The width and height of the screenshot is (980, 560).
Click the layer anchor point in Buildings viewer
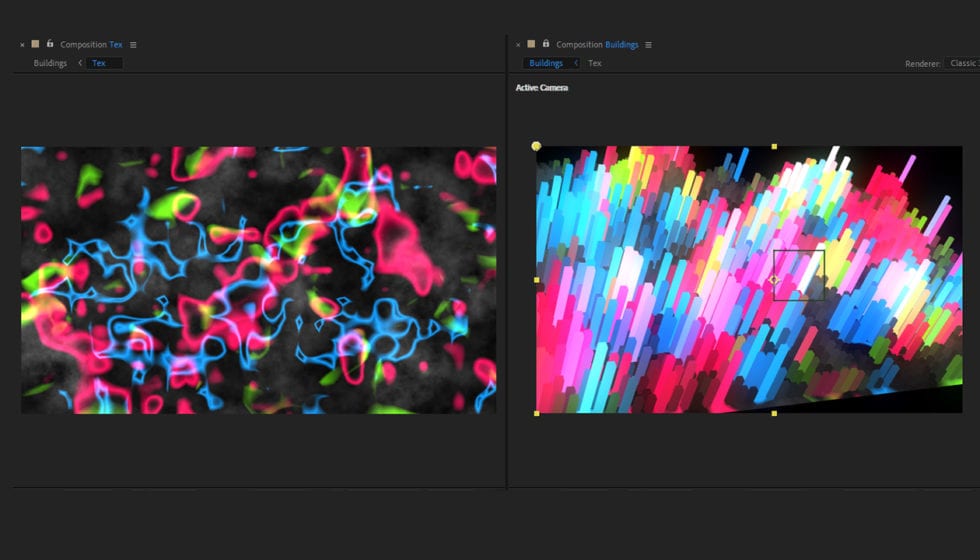point(774,279)
